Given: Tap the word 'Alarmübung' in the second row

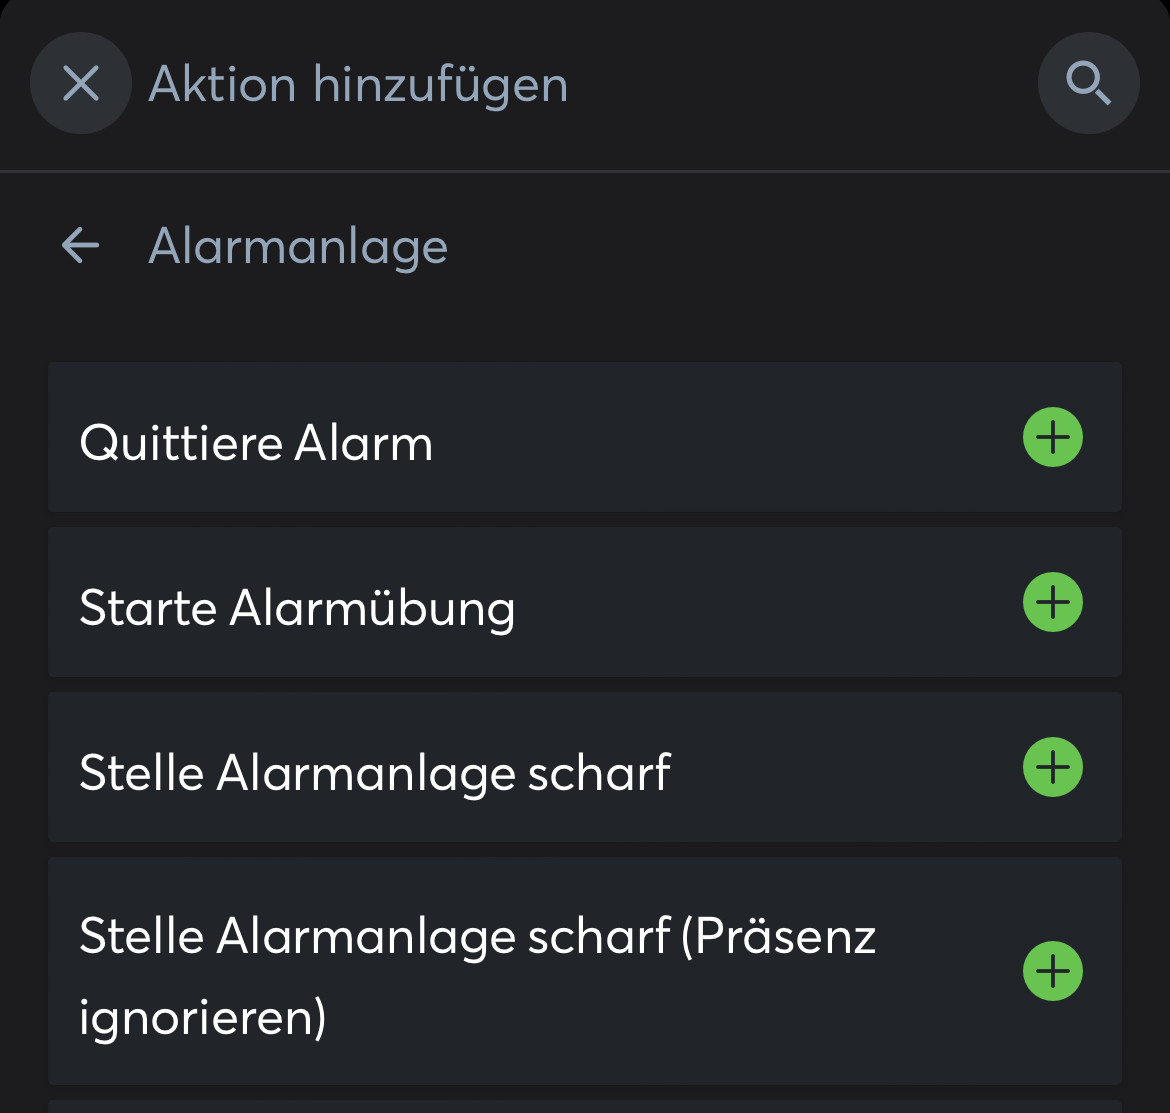Looking at the screenshot, I should pos(372,608).
